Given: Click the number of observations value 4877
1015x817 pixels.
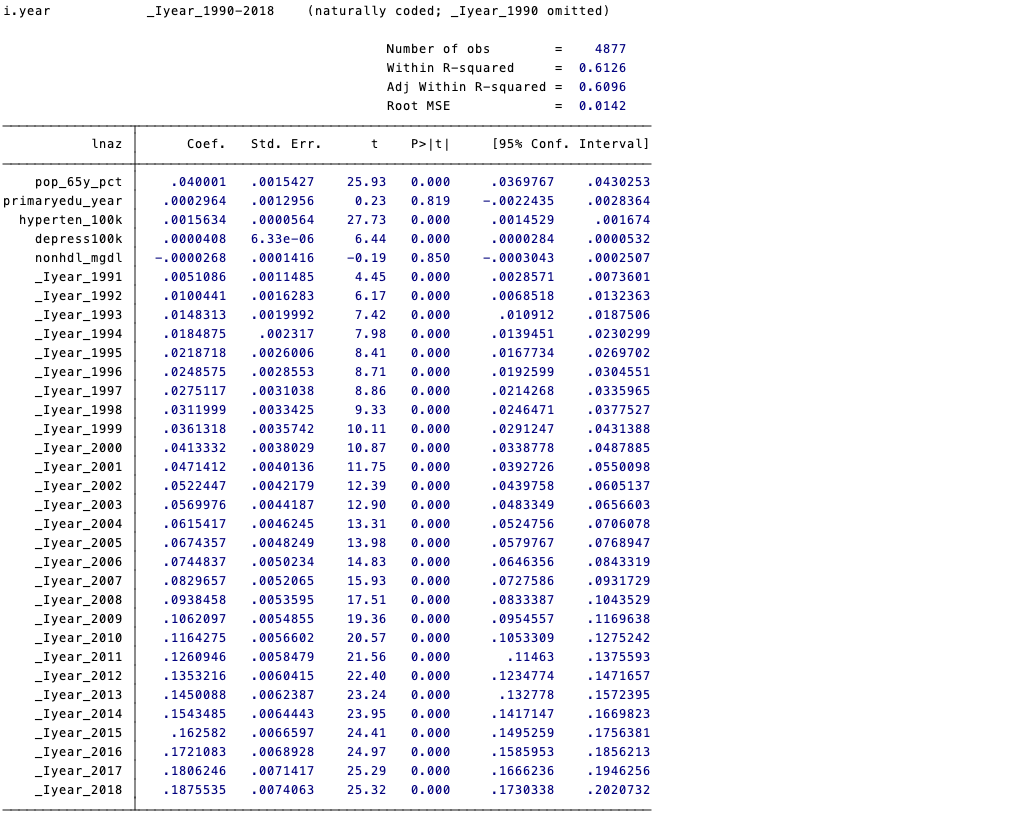Looking at the screenshot, I should [610, 49].
